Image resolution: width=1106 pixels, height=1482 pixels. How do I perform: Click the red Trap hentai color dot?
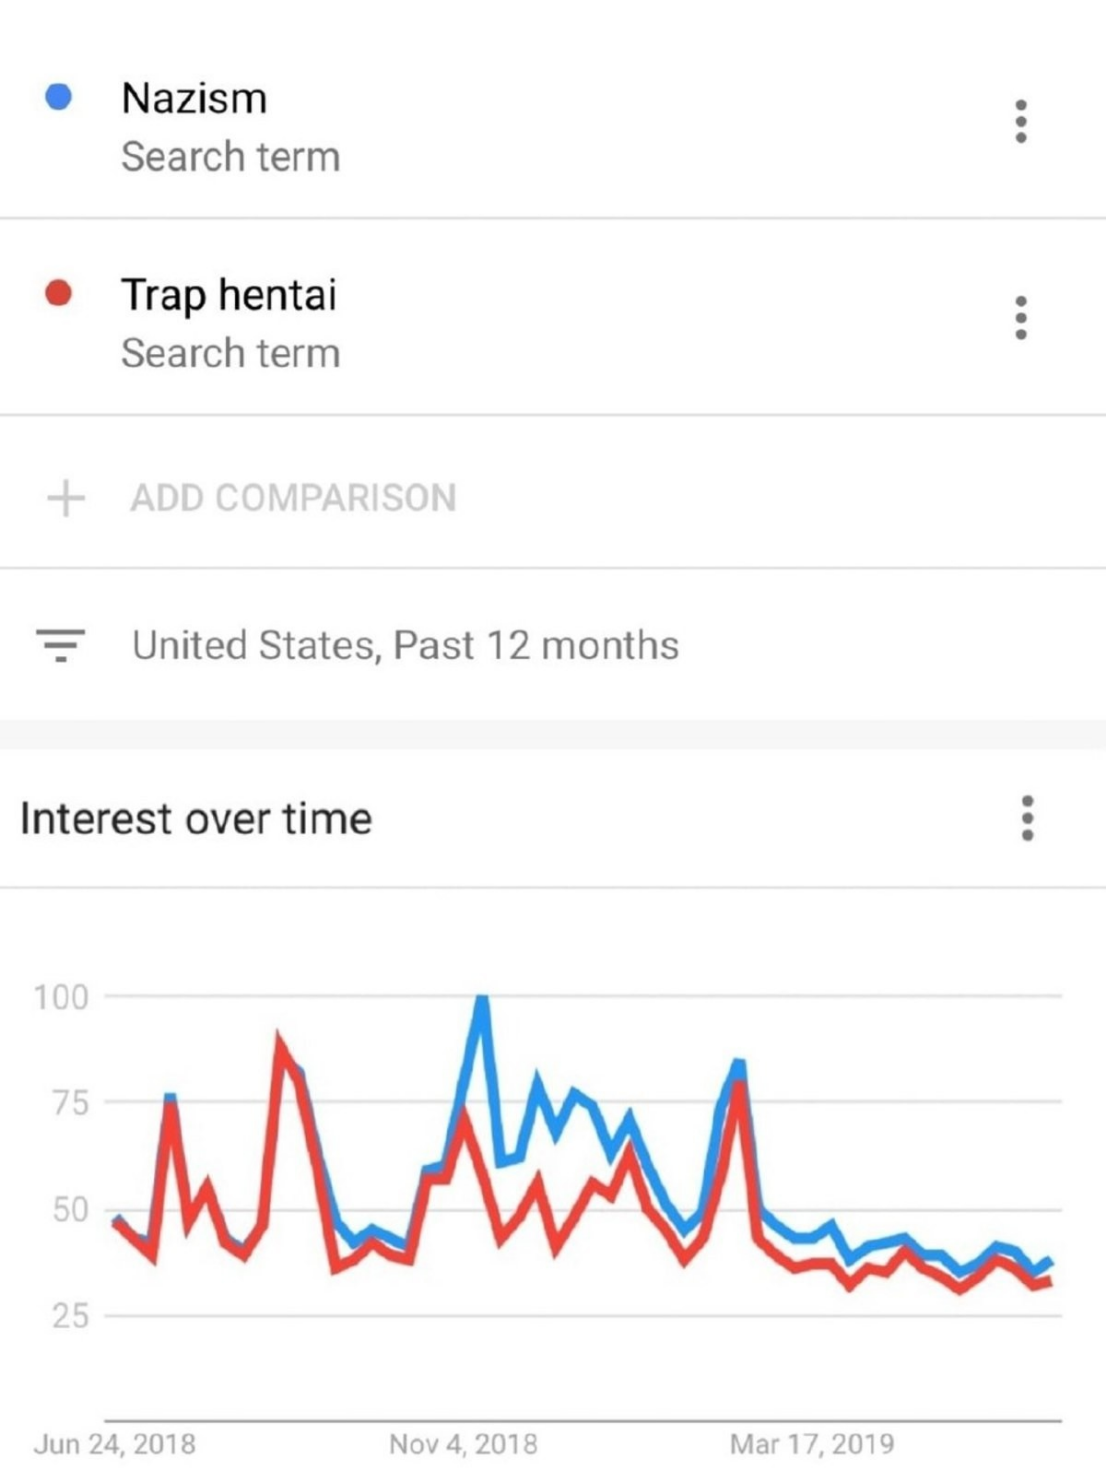(59, 293)
